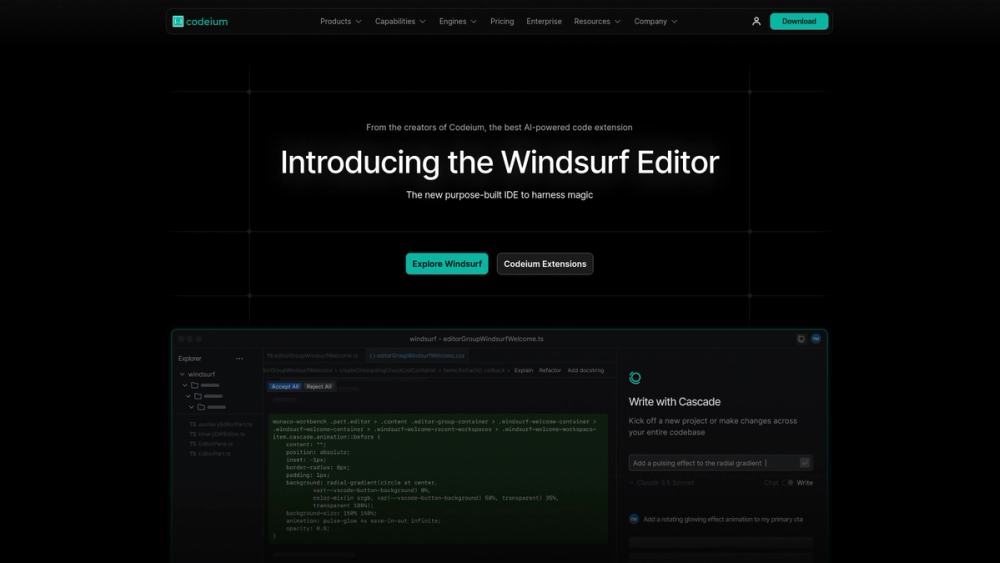Go to the Pricing page

click(502, 21)
